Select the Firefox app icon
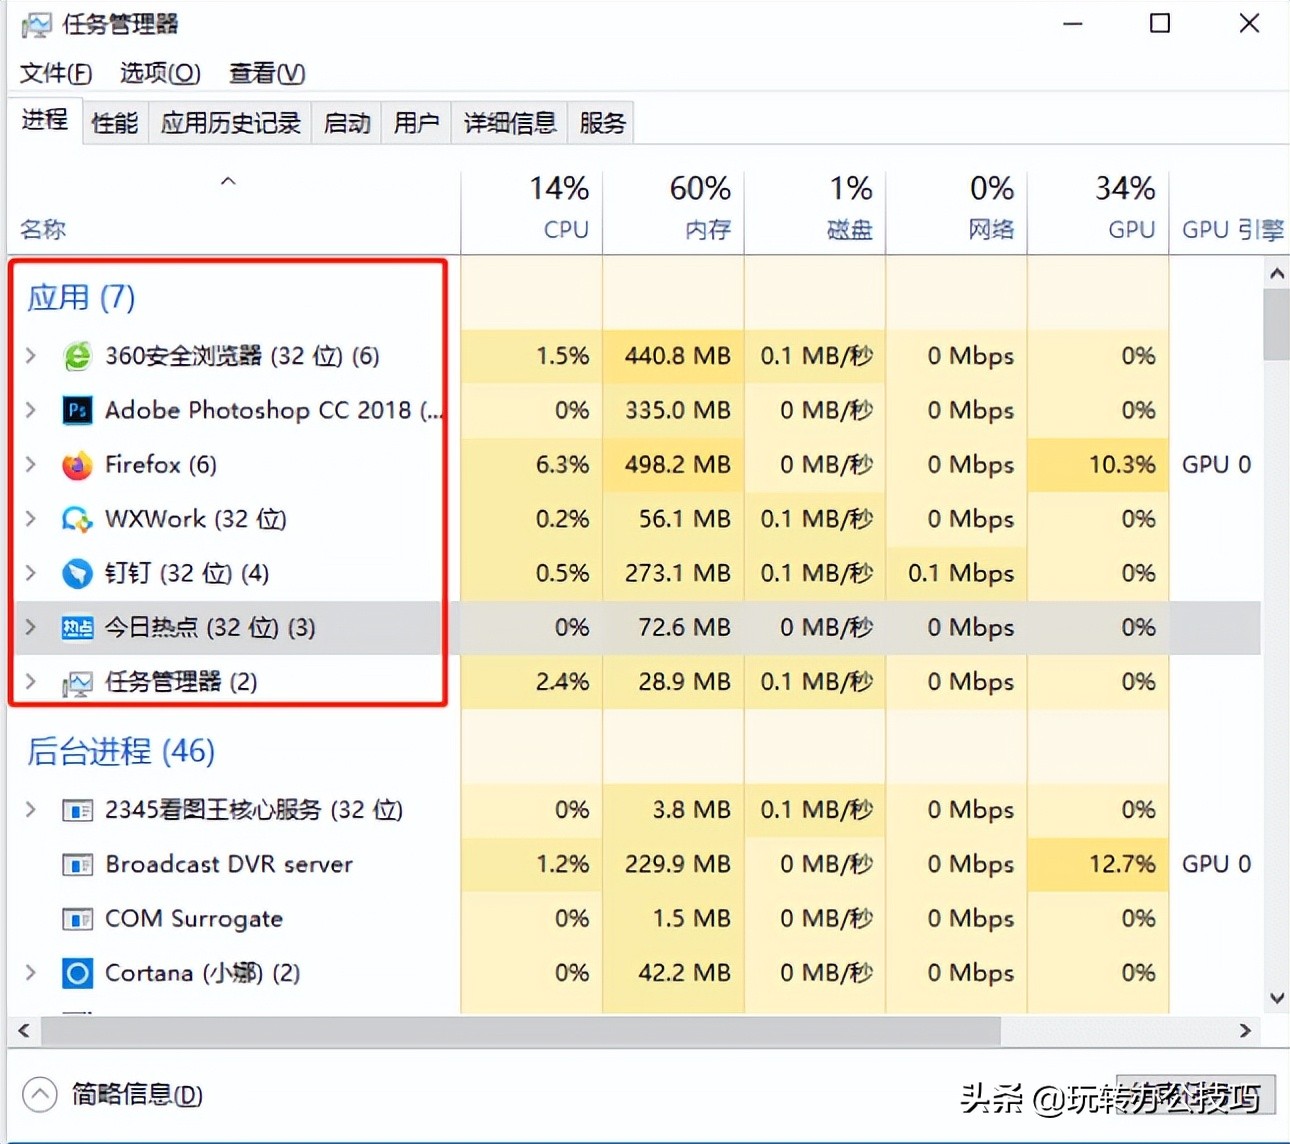 (x=76, y=464)
